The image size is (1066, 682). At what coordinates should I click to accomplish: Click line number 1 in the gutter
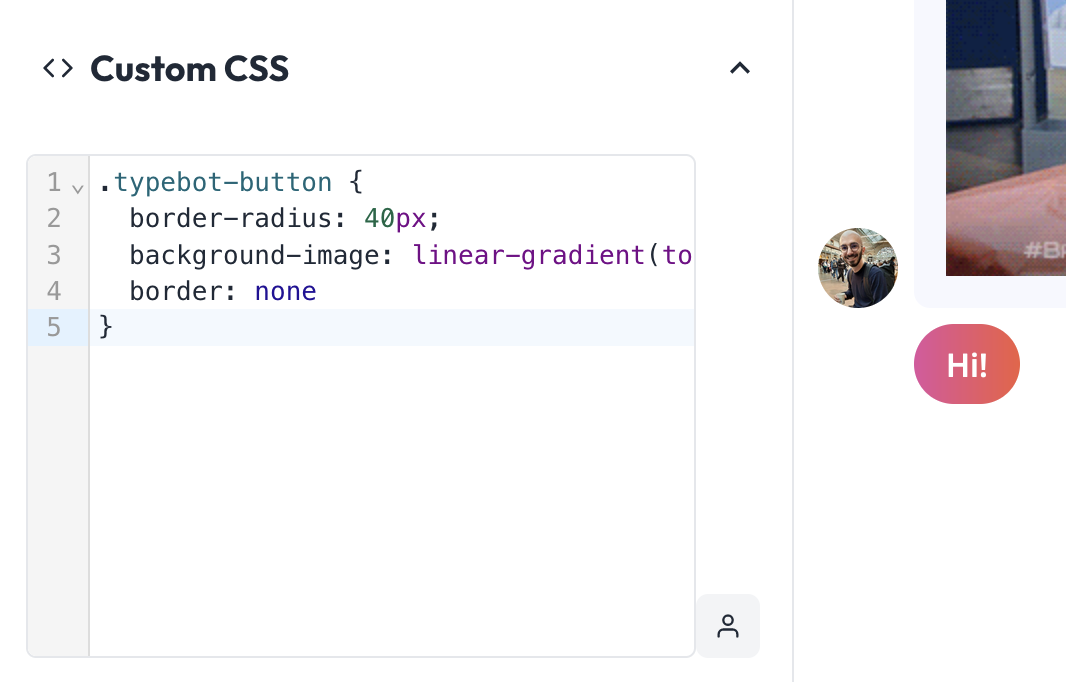pos(54,182)
